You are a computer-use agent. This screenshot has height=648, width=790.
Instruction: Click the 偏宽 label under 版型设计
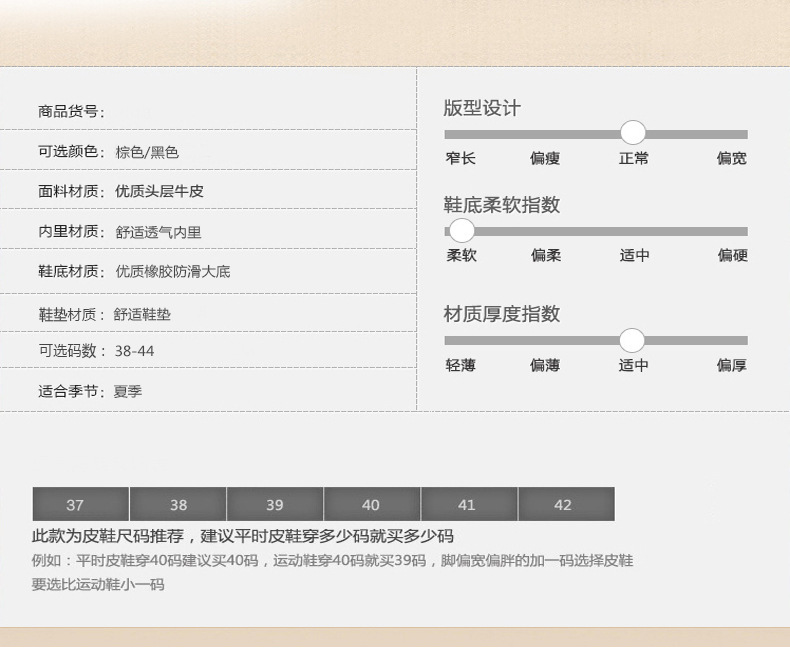click(732, 158)
